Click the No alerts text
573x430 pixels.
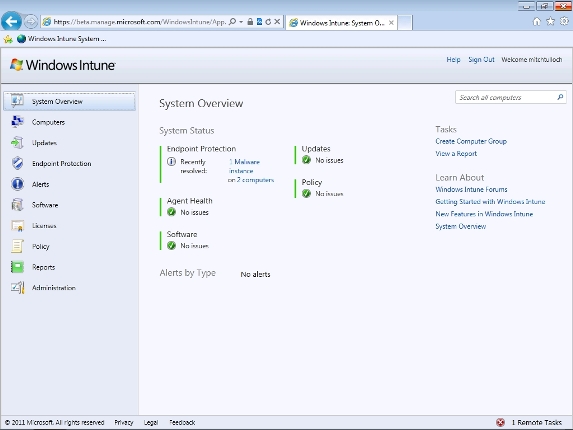(255, 274)
